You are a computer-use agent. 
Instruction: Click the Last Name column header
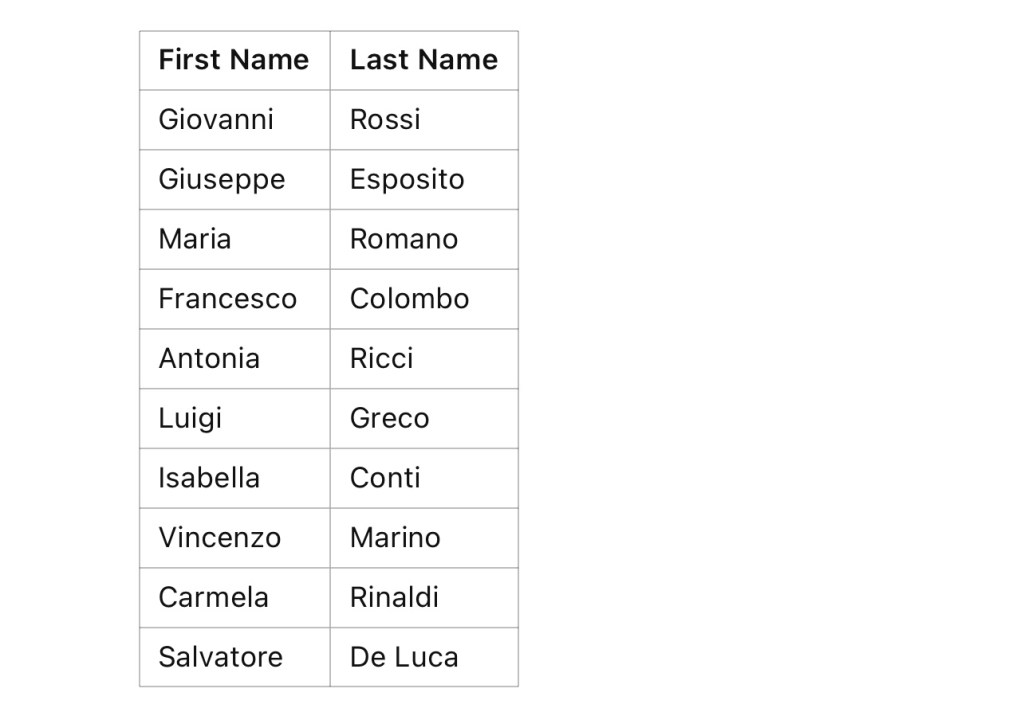(x=423, y=60)
